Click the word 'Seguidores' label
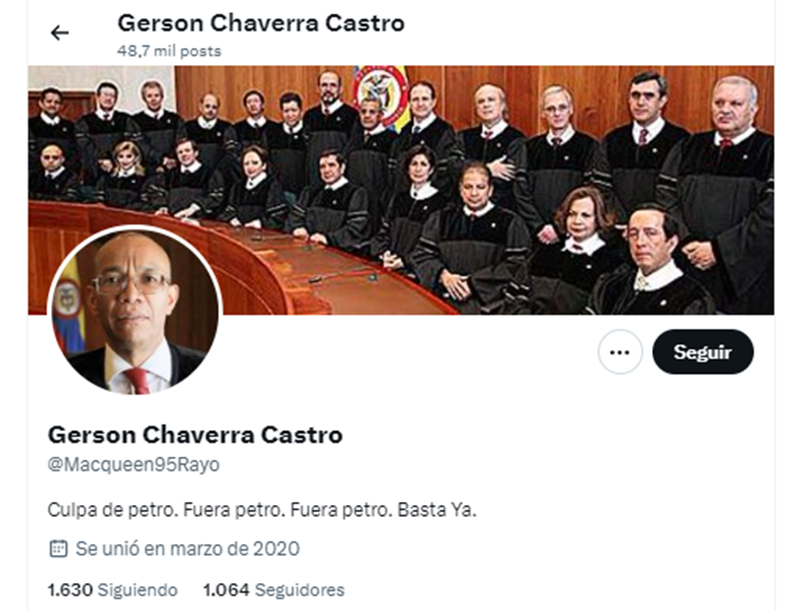 click(x=300, y=590)
